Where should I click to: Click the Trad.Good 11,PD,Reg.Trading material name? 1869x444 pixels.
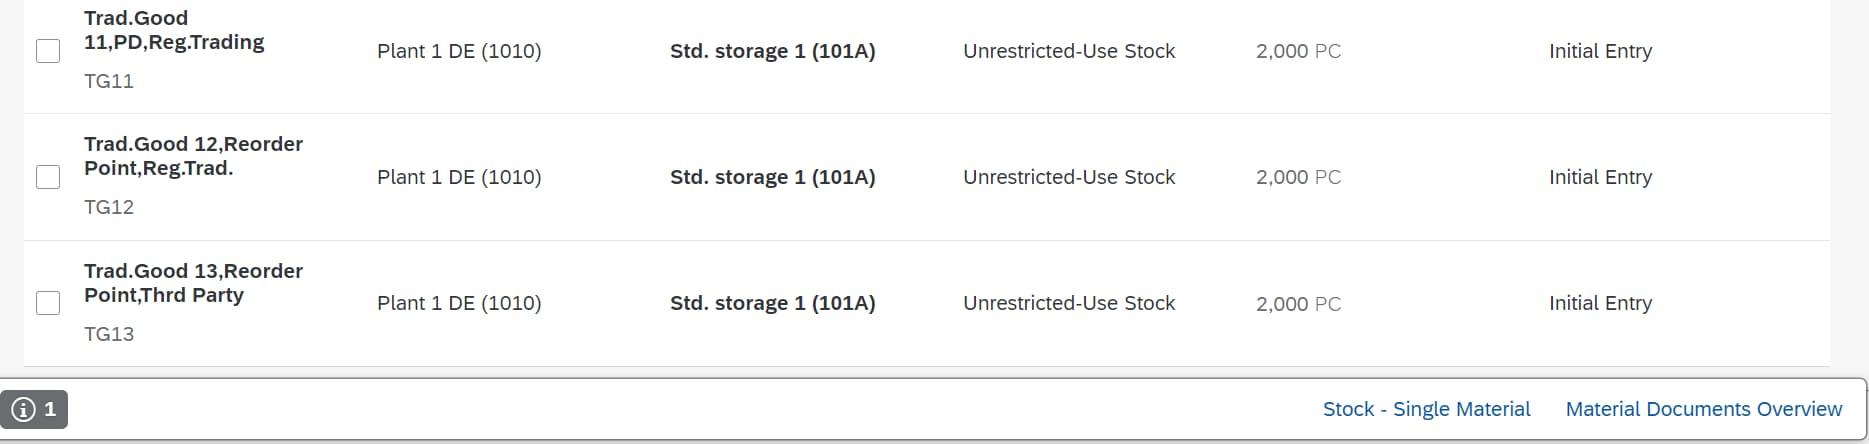(x=174, y=30)
